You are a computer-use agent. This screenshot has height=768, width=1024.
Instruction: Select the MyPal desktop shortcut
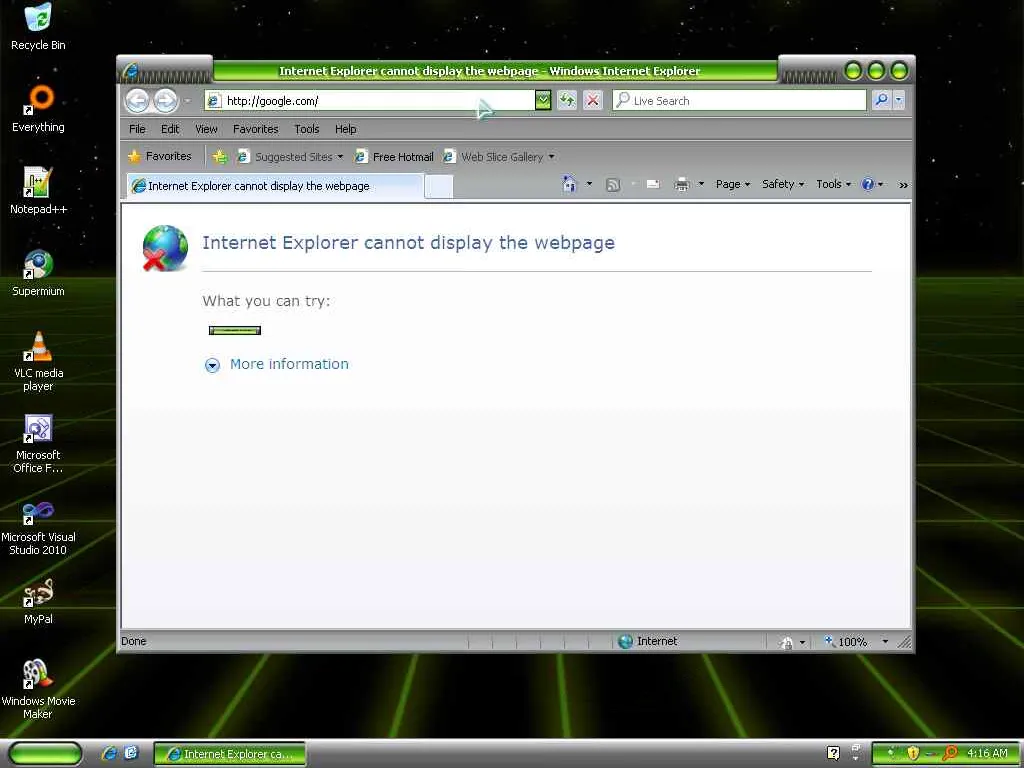tap(39, 601)
